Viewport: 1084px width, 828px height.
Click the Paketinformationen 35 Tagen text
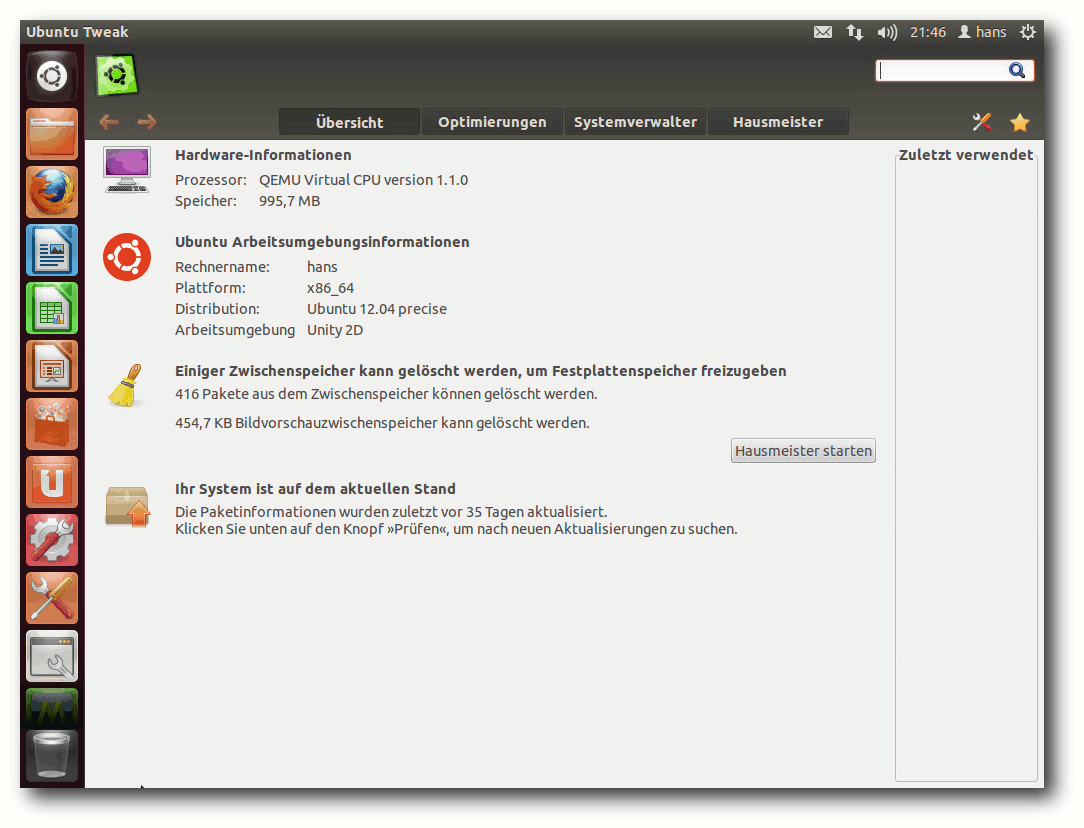tap(391, 512)
